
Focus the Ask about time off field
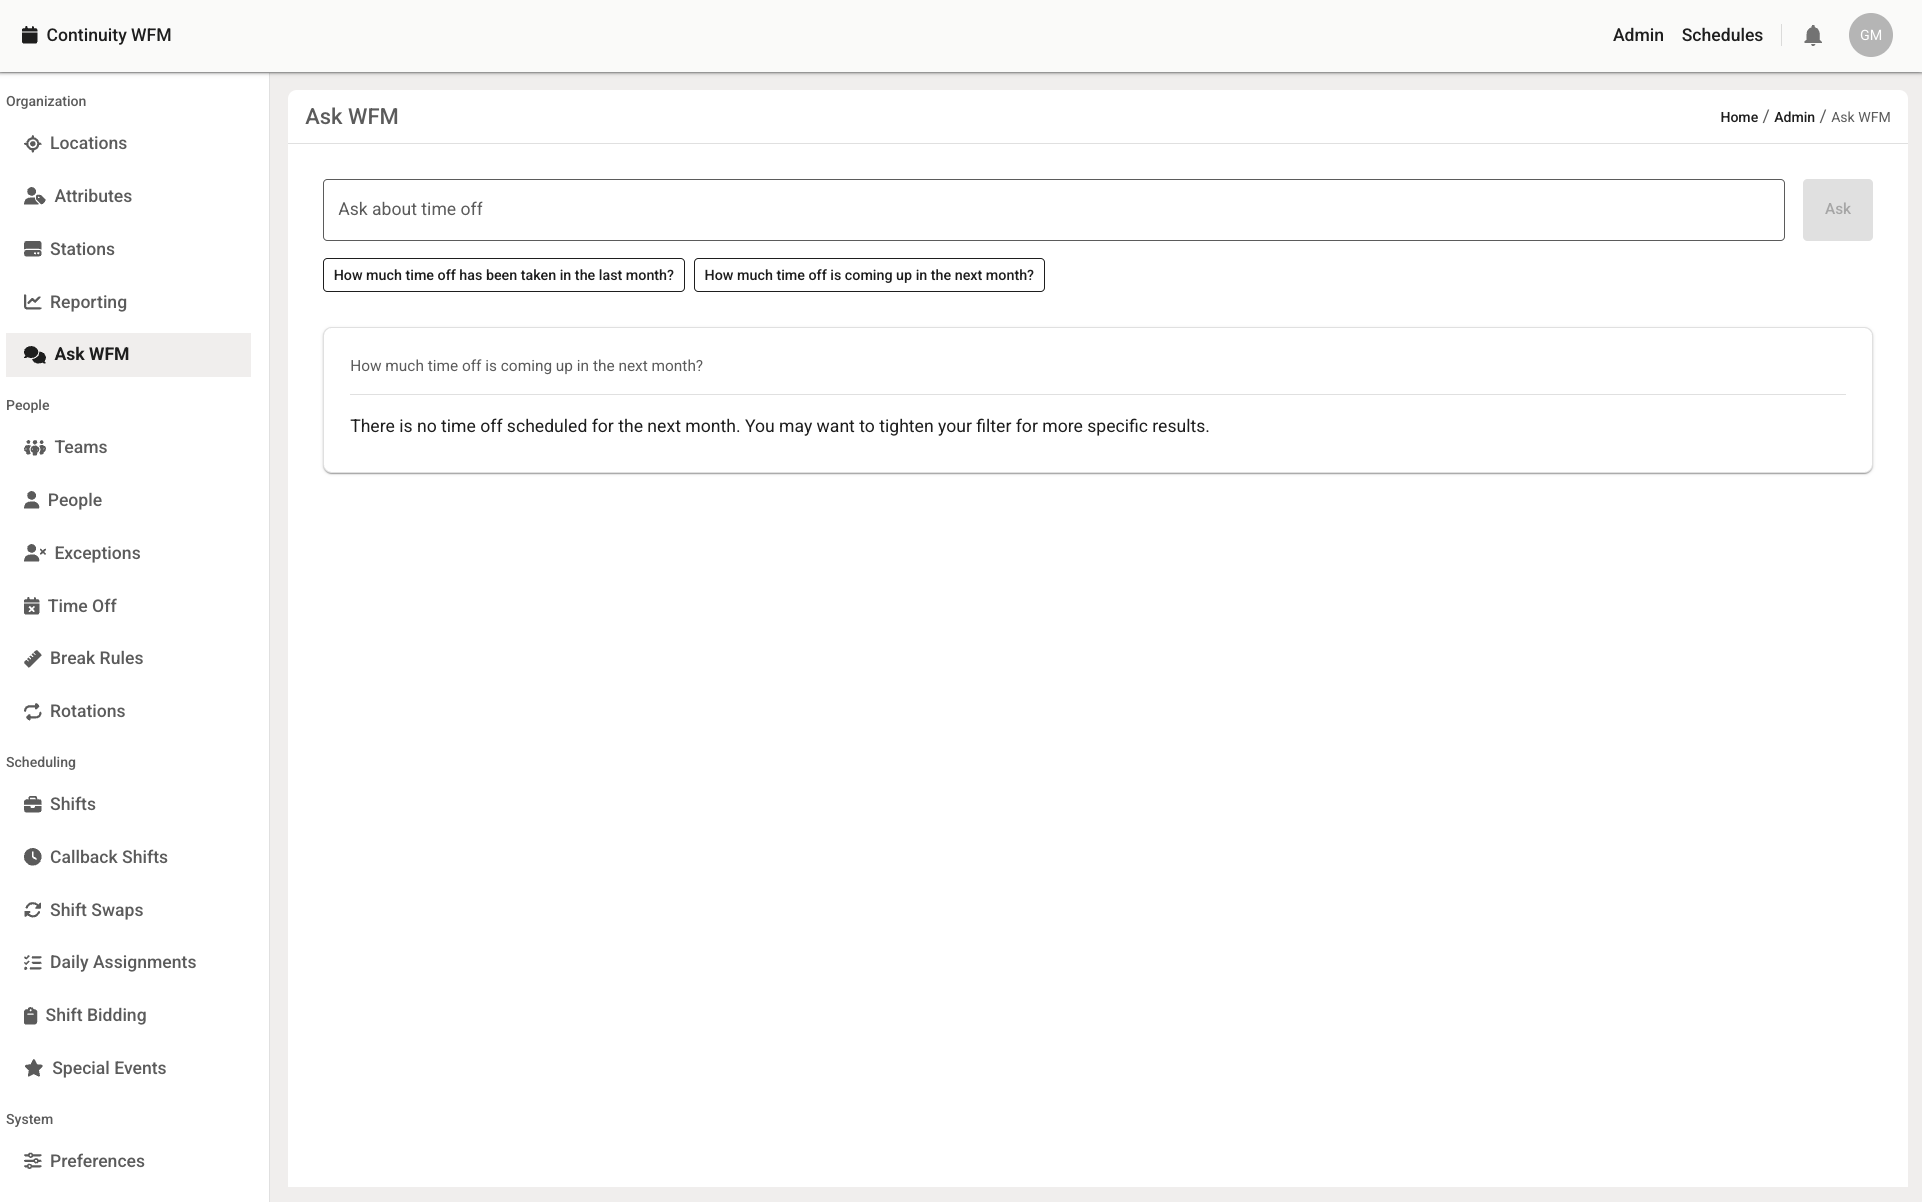1052,210
